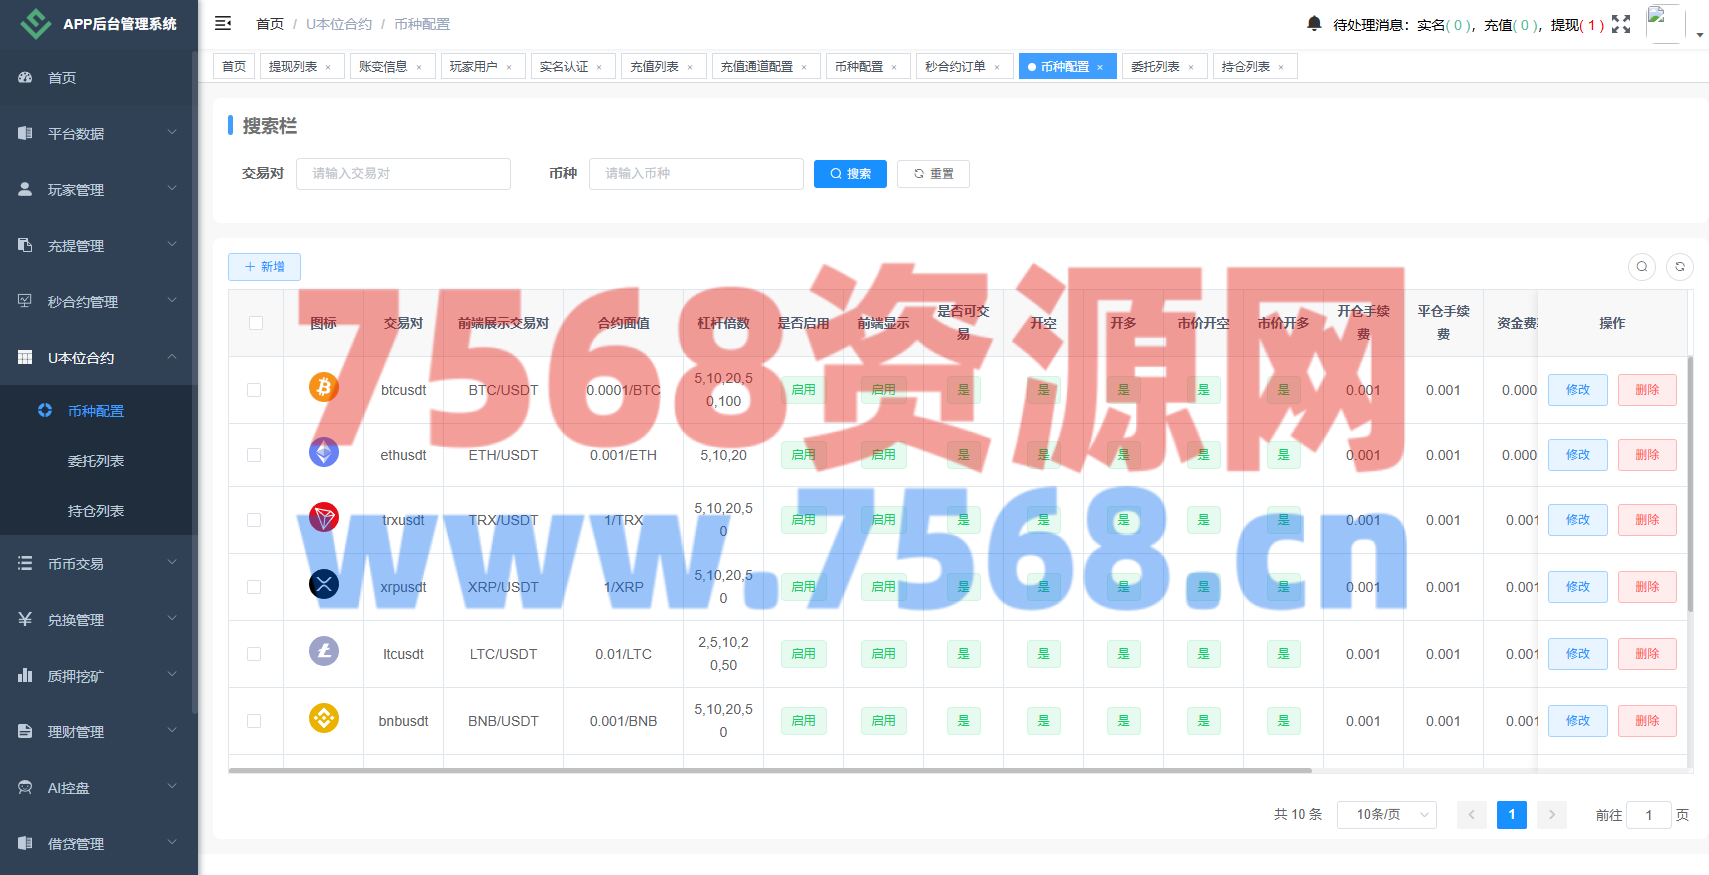
Task: Collapse the sidebar with the hamburger icon
Action: pyautogui.click(x=223, y=23)
